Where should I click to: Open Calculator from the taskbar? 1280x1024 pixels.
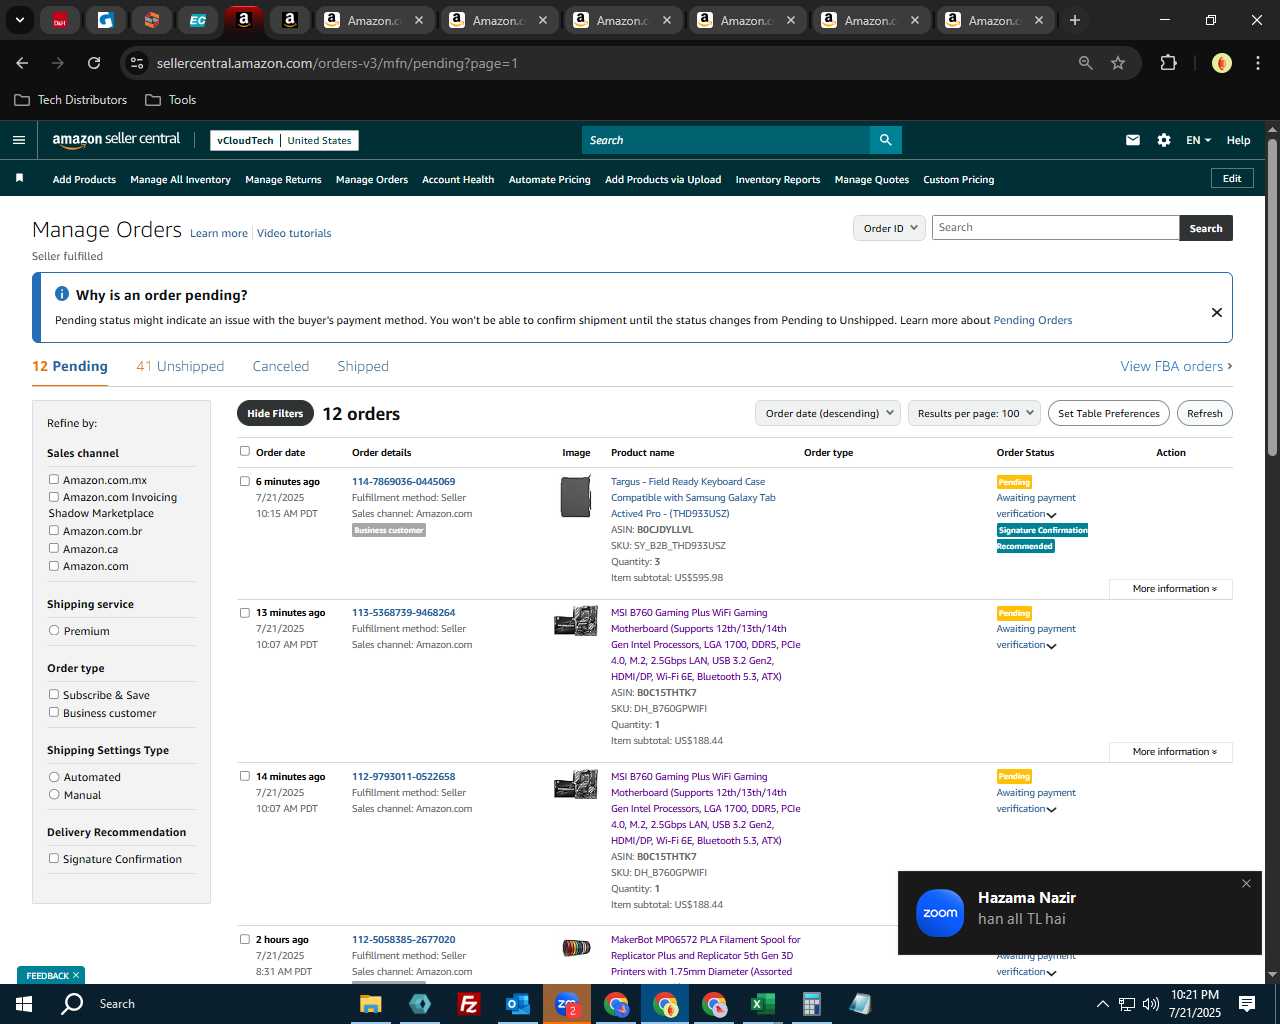coord(811,1004)
